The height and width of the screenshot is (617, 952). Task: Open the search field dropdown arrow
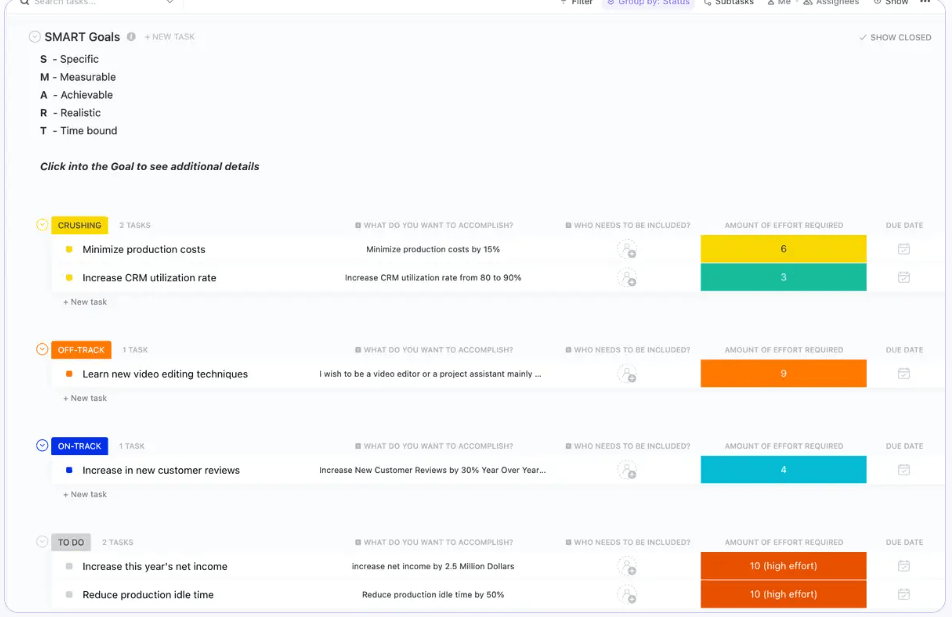click(x=170, y=2)
